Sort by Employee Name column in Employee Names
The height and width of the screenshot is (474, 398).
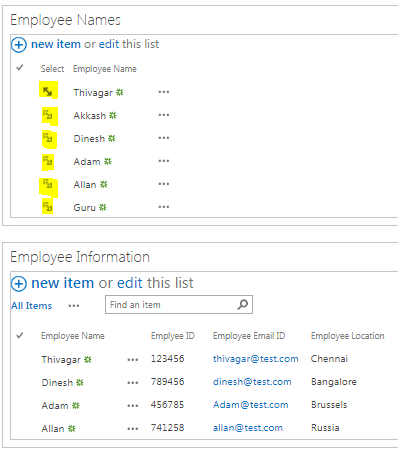(105, 69)
